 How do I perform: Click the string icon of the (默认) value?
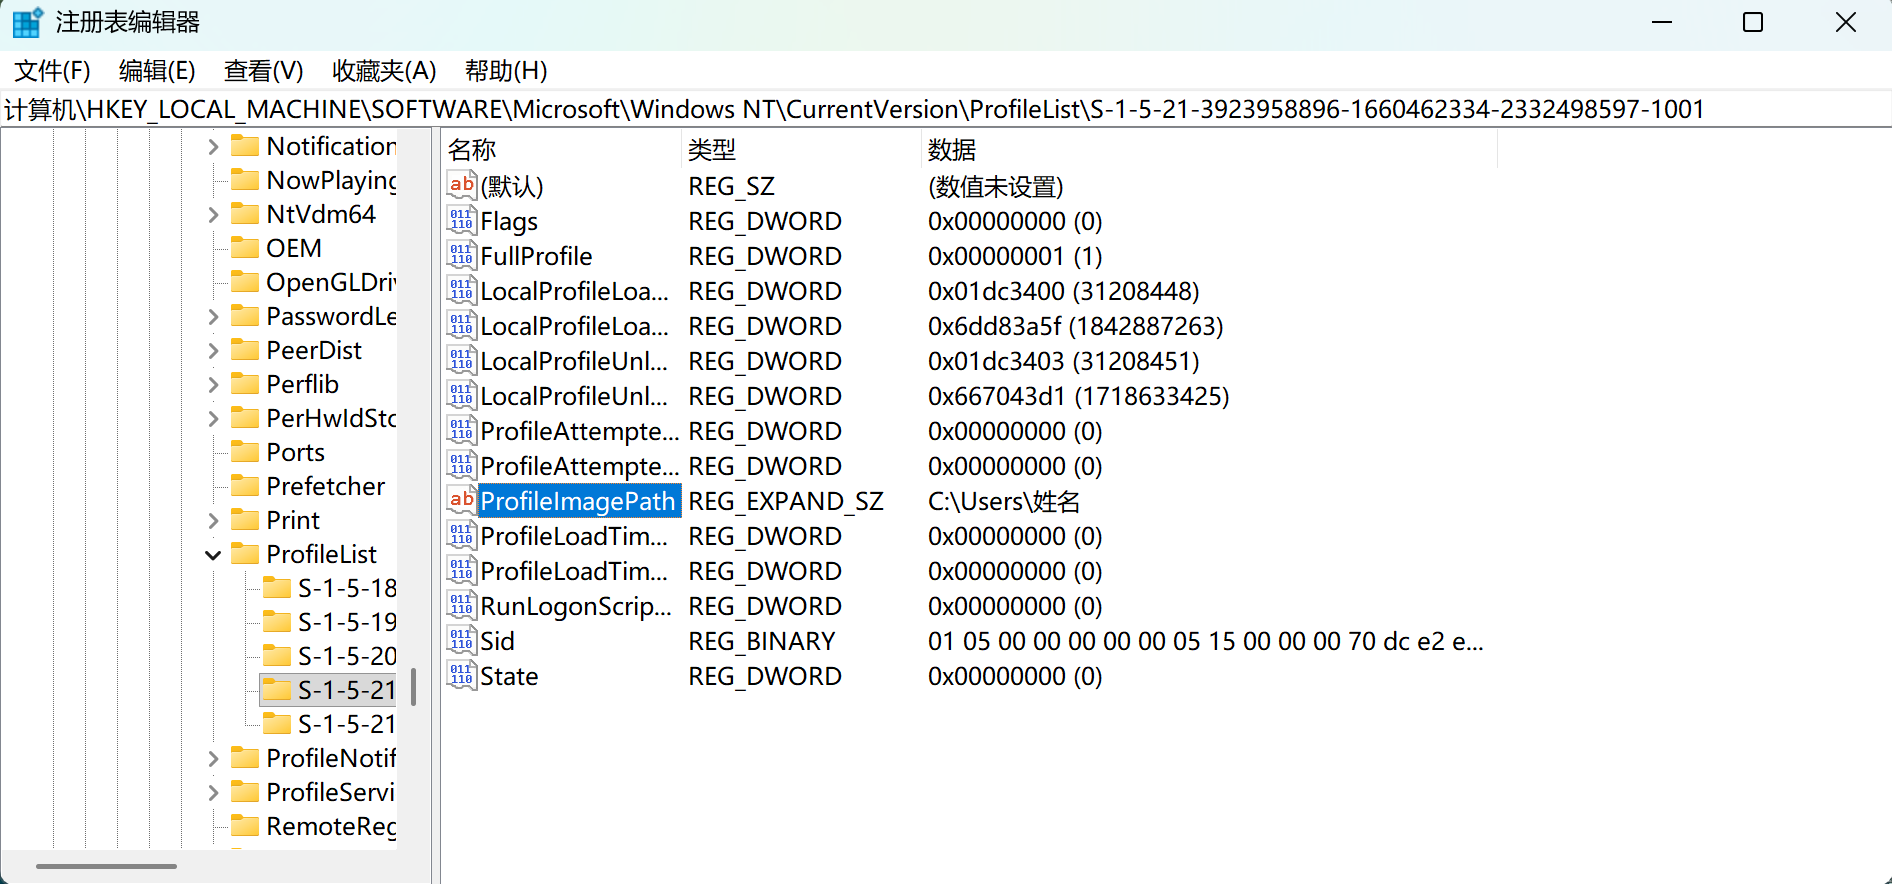coord(461,186)
